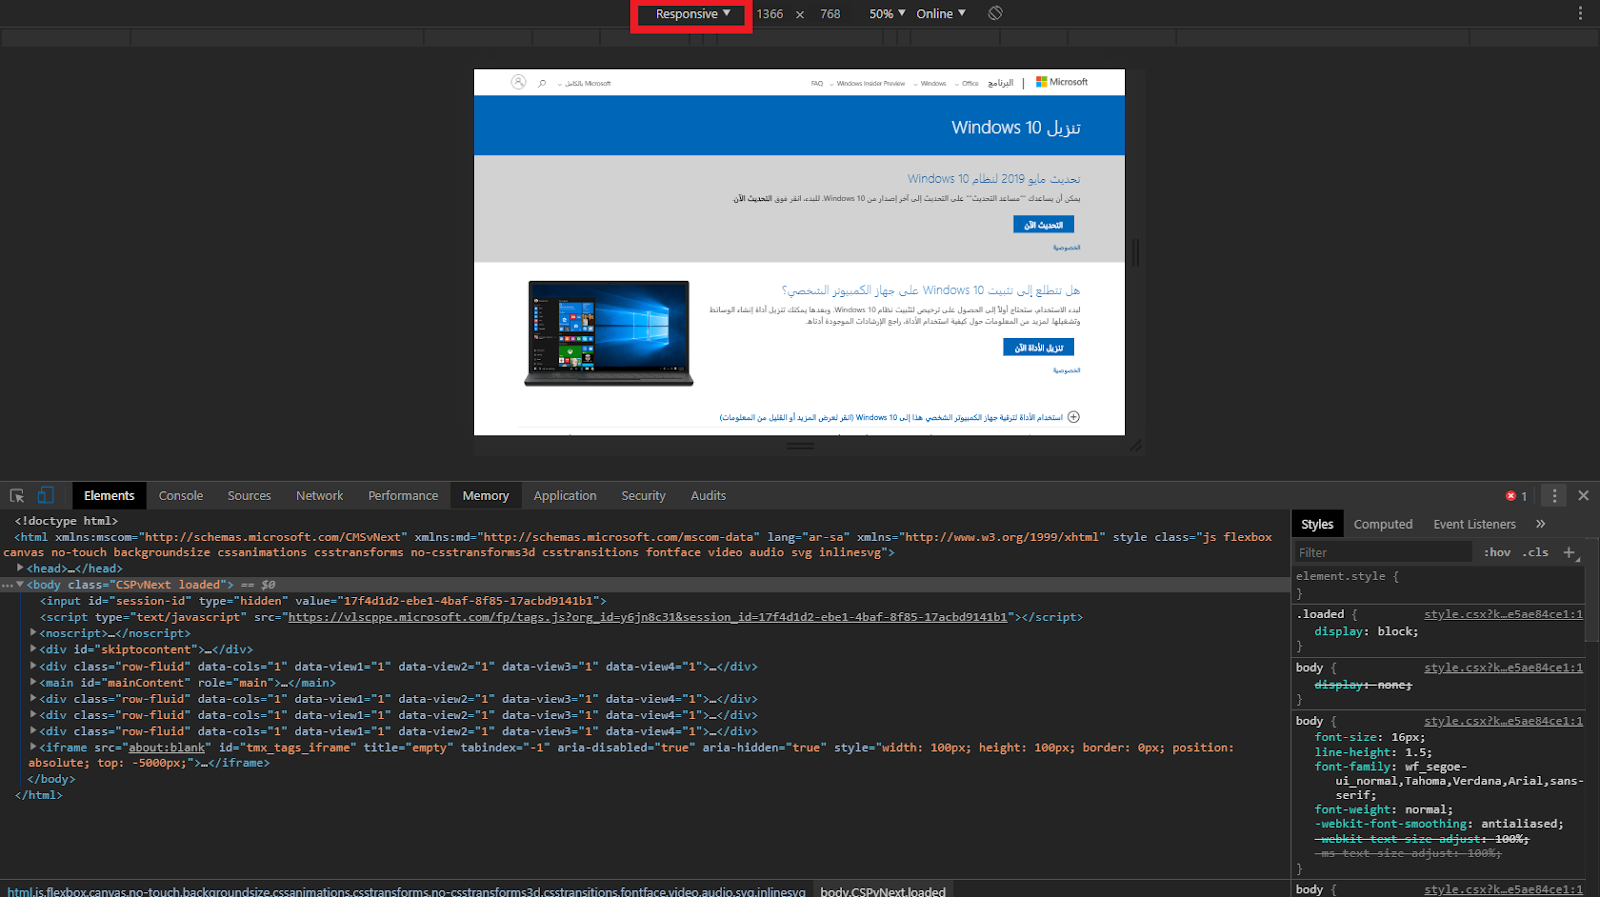Show more Styles pane tabs chevron
1600x897 pixels.
pos(1540,524)
